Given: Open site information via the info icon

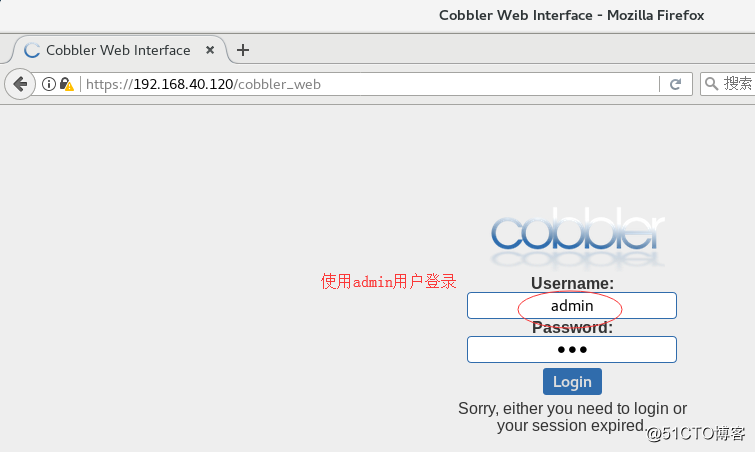Looking at the screenshot, I should (x=49, y=84).
